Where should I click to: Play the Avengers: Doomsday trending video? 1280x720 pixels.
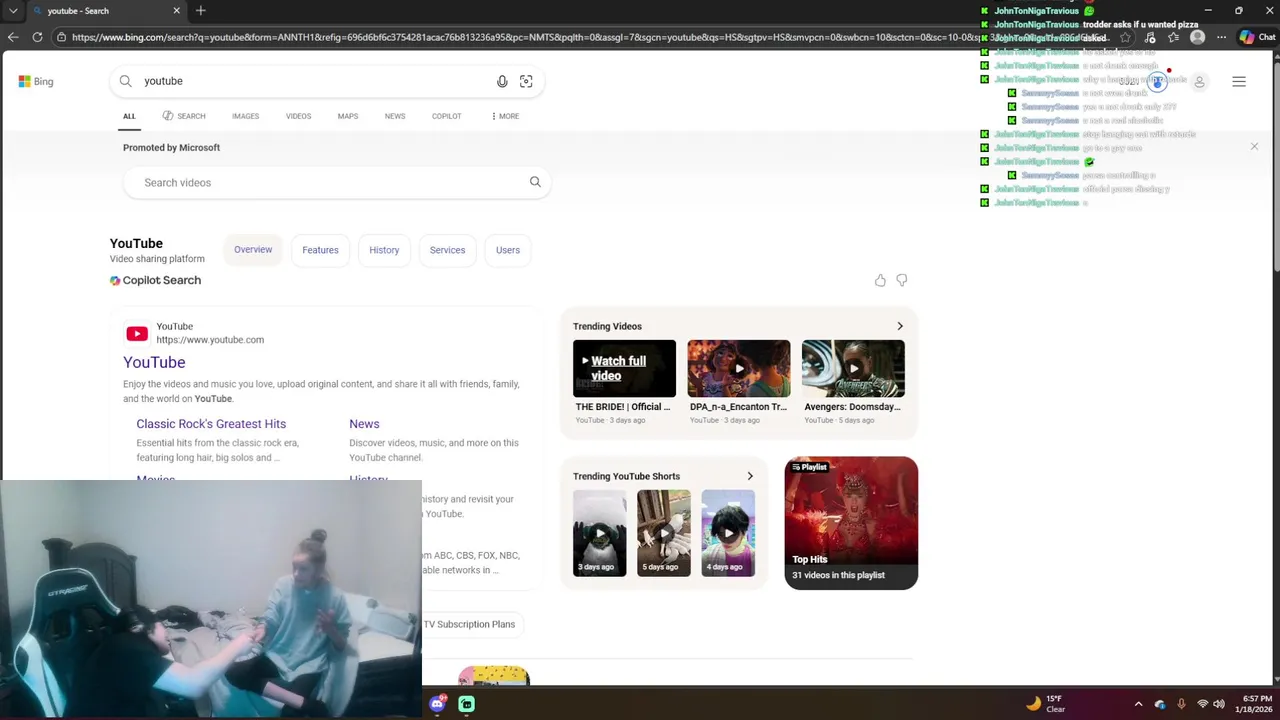click(853, 368)
